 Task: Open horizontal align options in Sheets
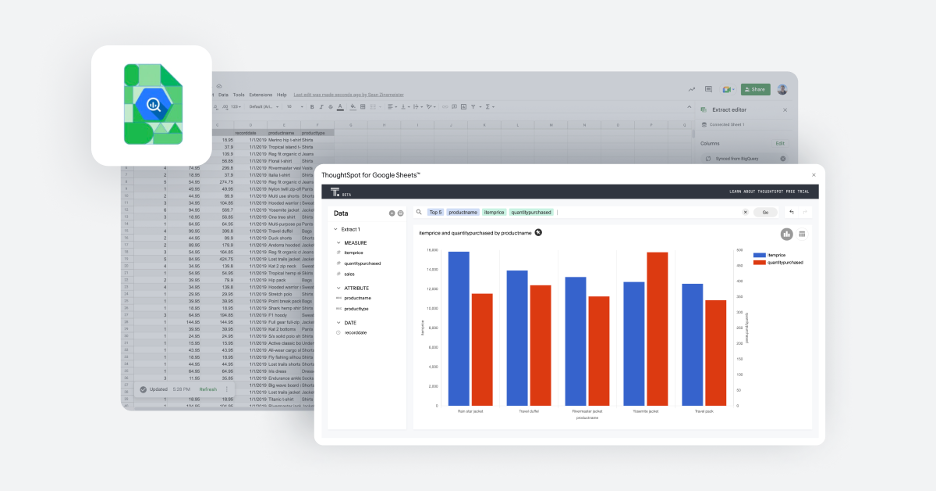[x=392, y=107]
